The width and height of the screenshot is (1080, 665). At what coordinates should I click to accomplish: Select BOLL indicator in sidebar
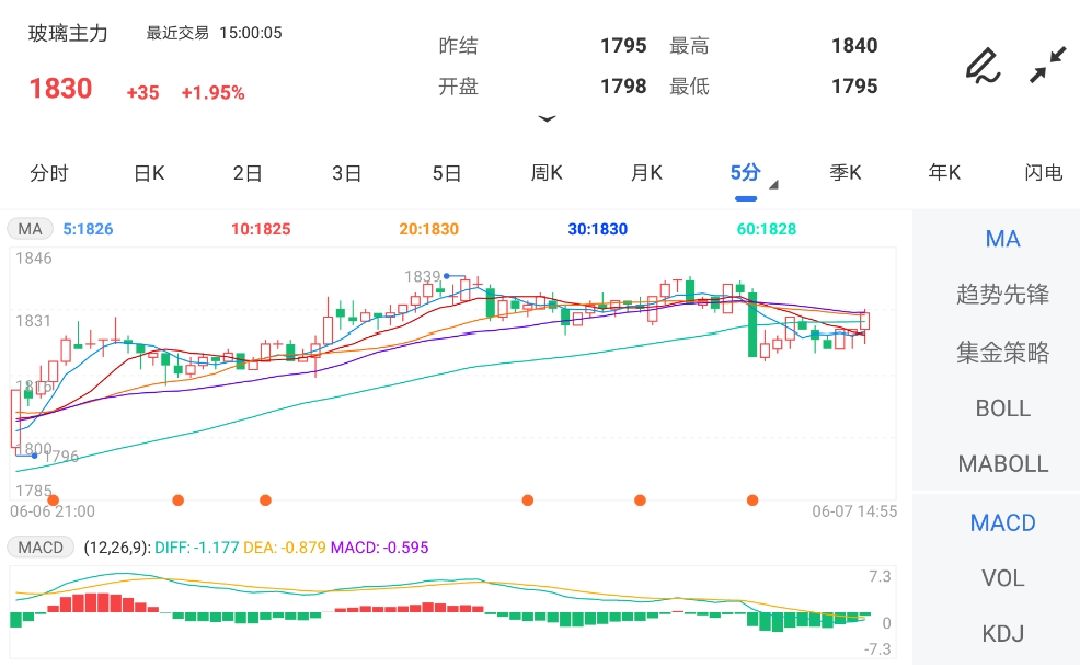point(1003,408)
